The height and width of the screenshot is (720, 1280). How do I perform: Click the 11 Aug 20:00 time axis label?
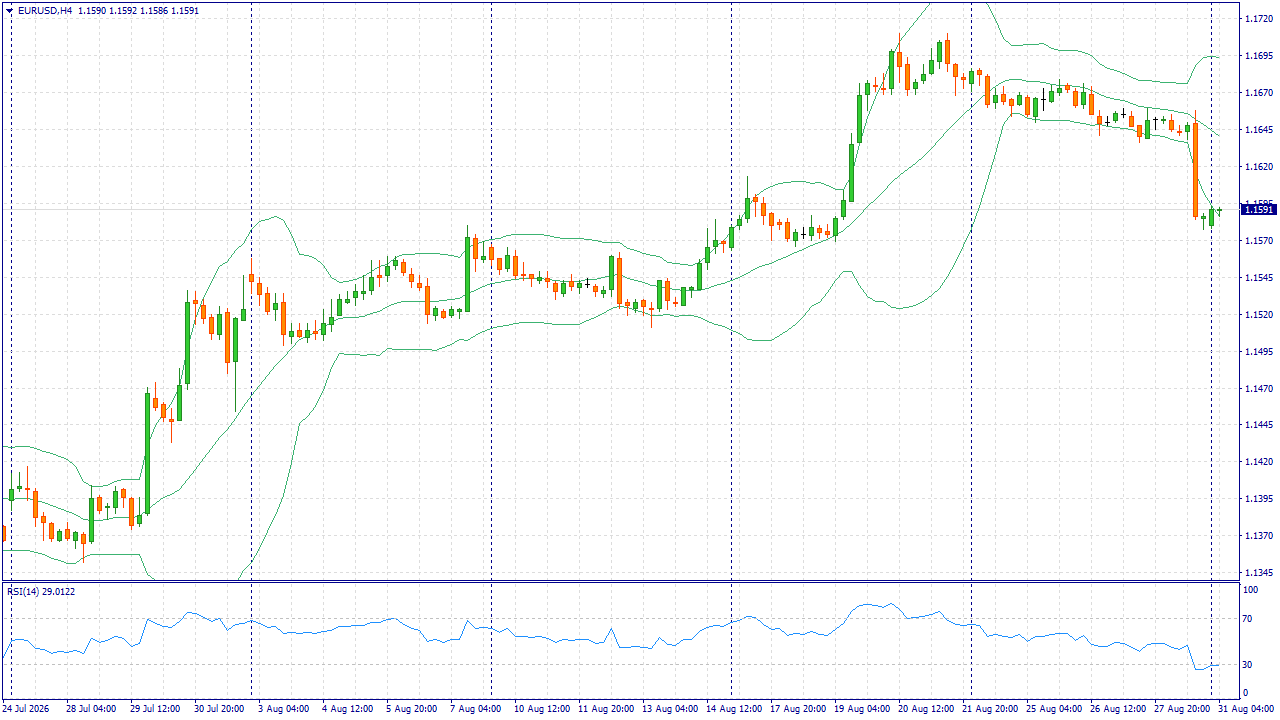pos(605,709)
